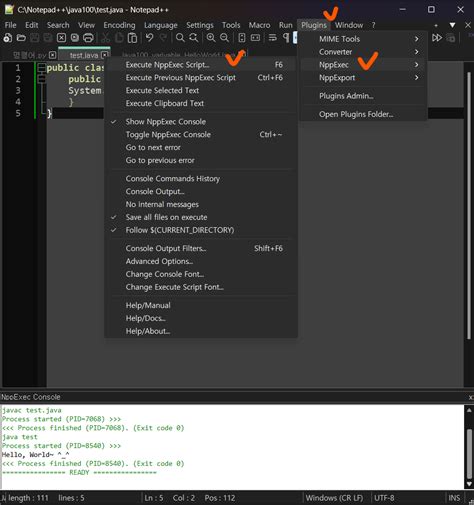Open Console Commands History
474x505 pixels.
(x=200, y=179)
